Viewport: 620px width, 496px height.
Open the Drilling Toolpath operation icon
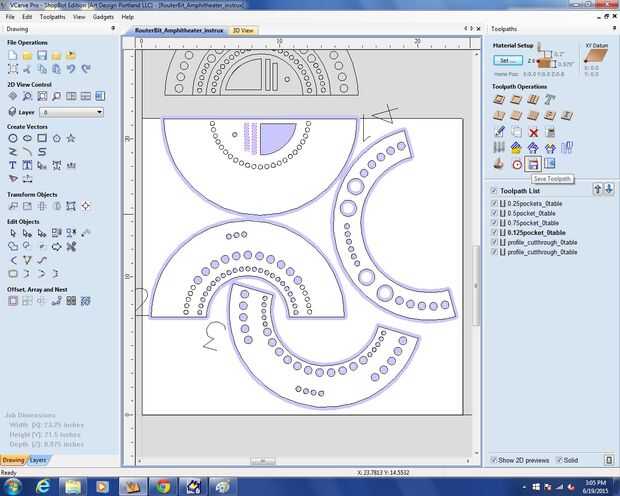coord(533,100)
